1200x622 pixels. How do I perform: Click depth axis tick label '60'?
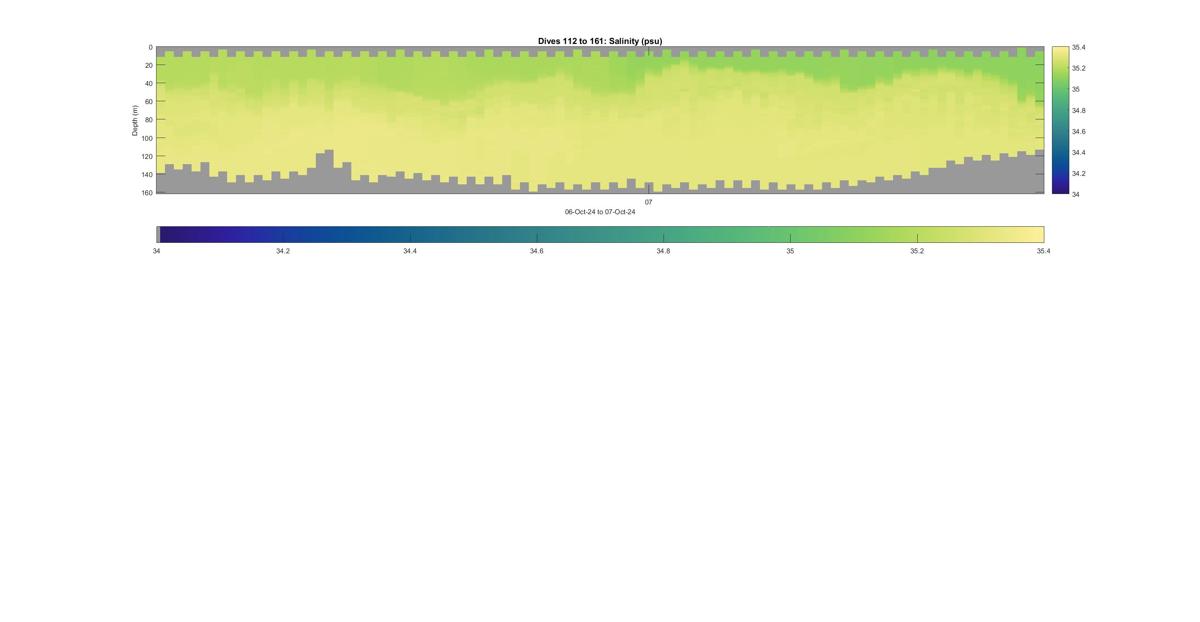148,101
